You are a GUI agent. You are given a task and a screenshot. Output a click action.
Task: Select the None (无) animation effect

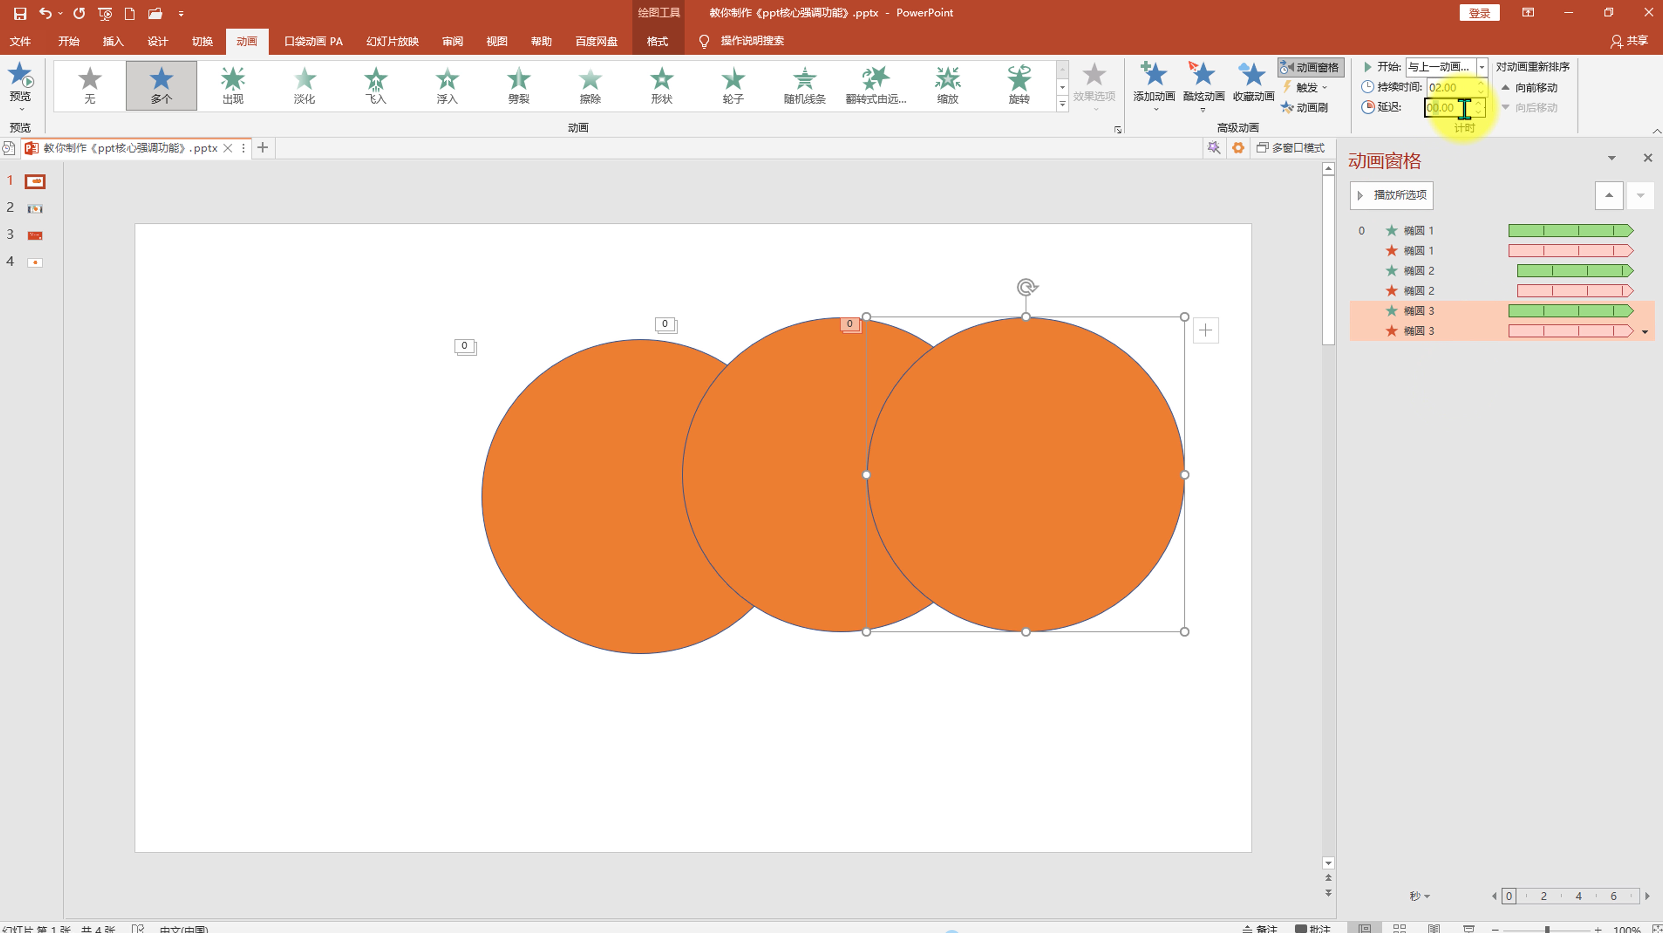point(90,86)
